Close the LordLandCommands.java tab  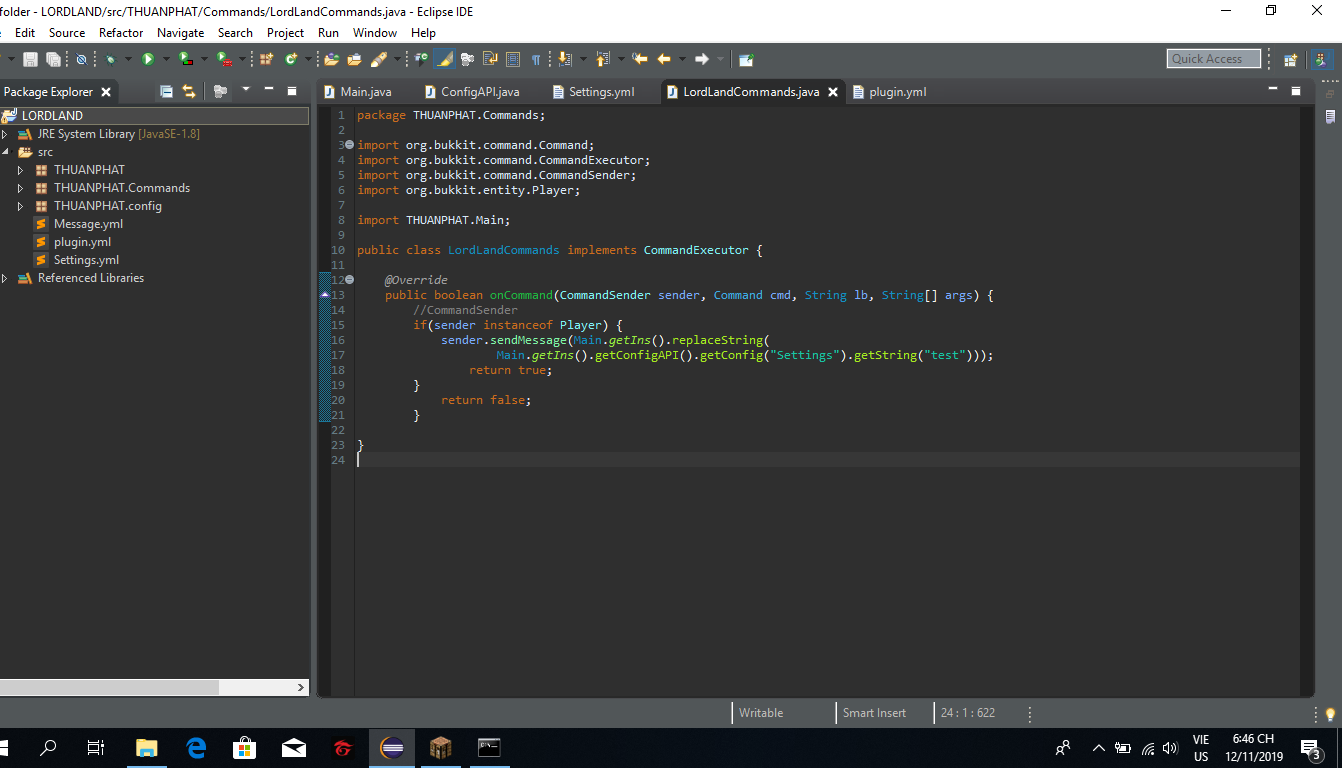click(833, 92)
